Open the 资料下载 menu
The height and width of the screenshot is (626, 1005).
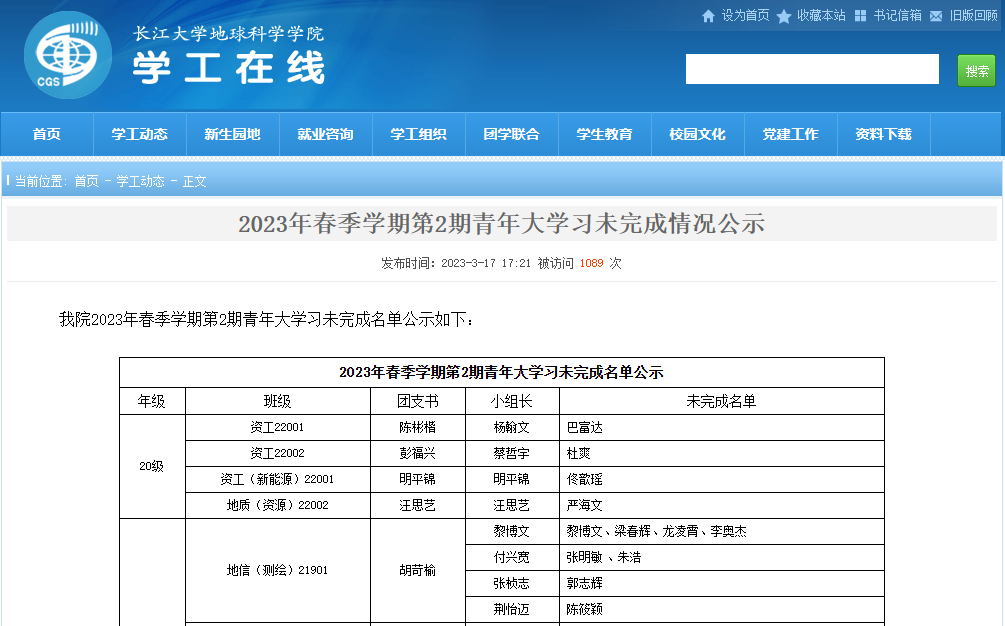(883, 134)
